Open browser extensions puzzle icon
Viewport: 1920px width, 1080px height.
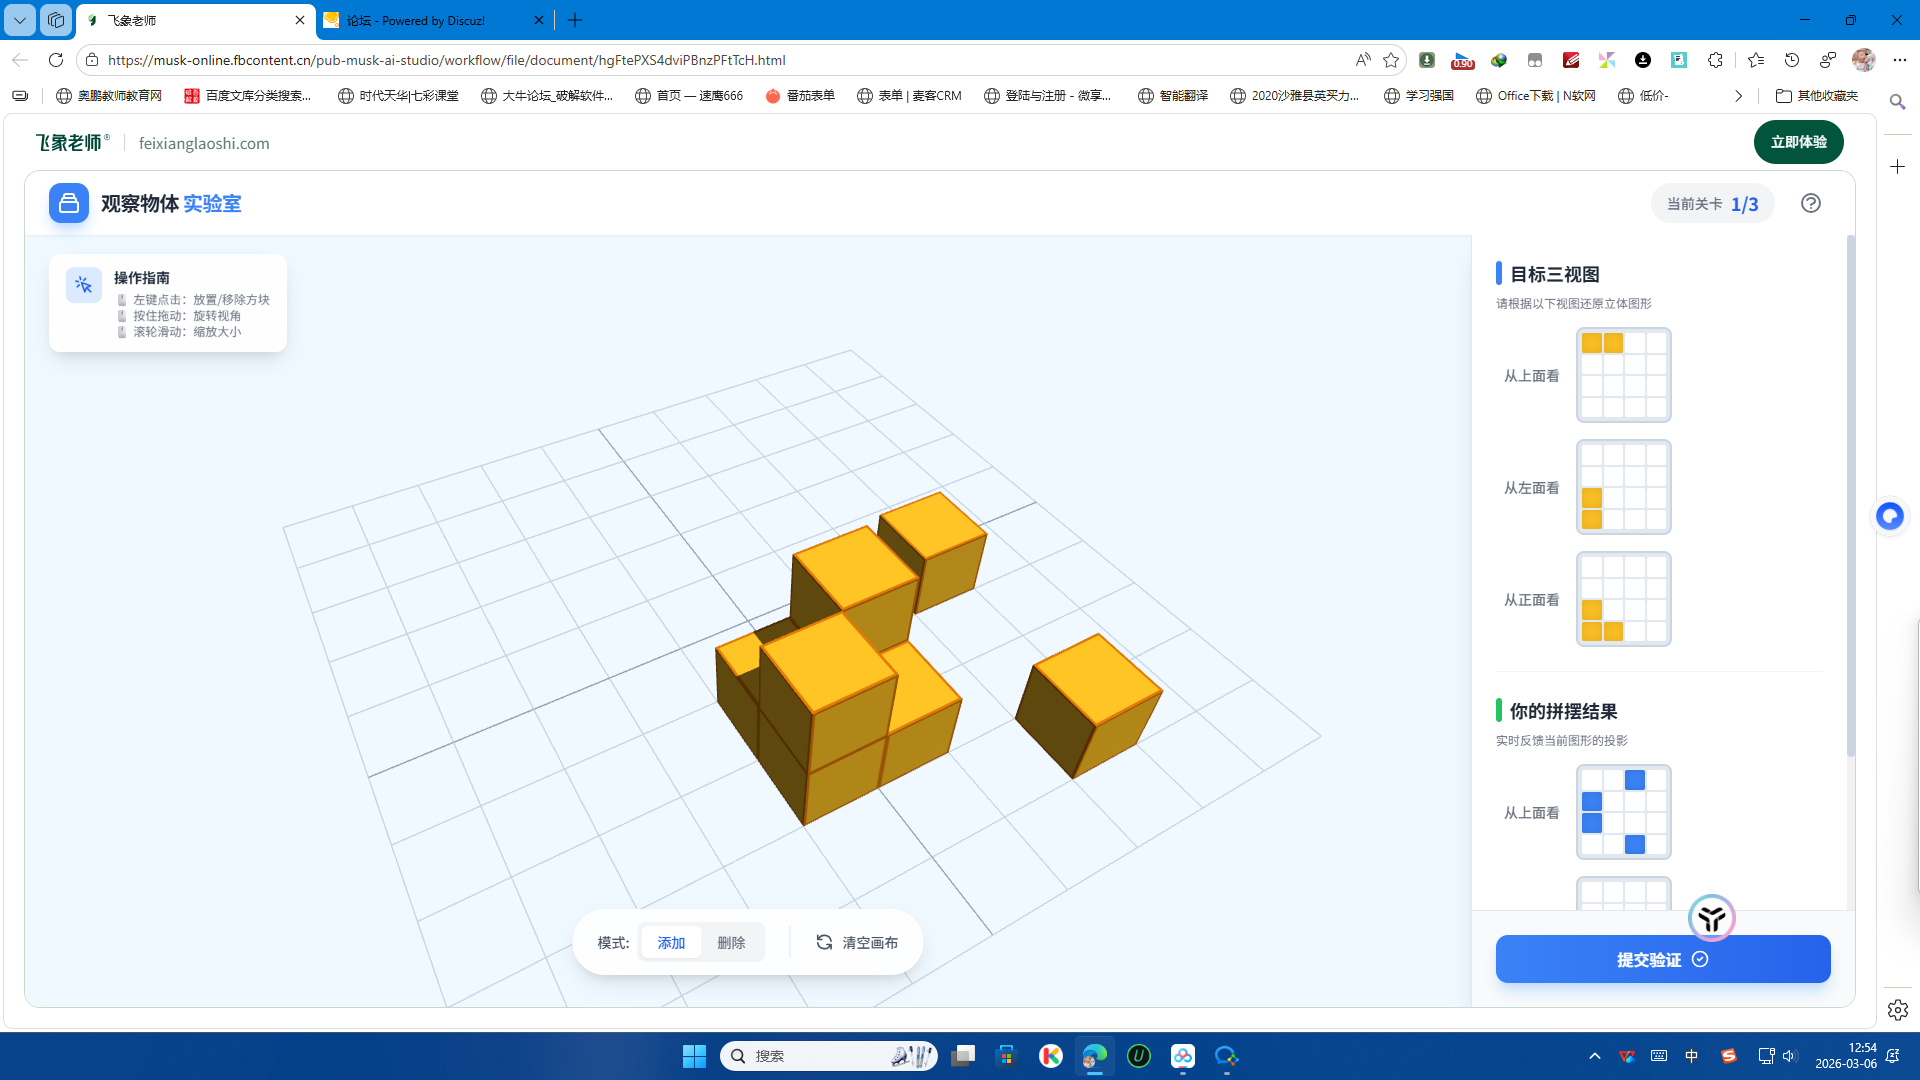click(1715, 60)
